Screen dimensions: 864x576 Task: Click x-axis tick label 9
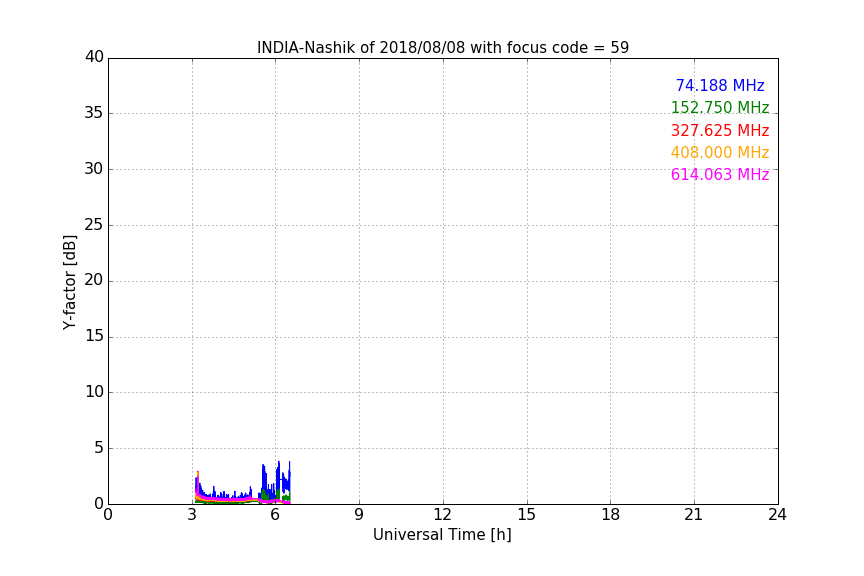(x=359, y=515)
